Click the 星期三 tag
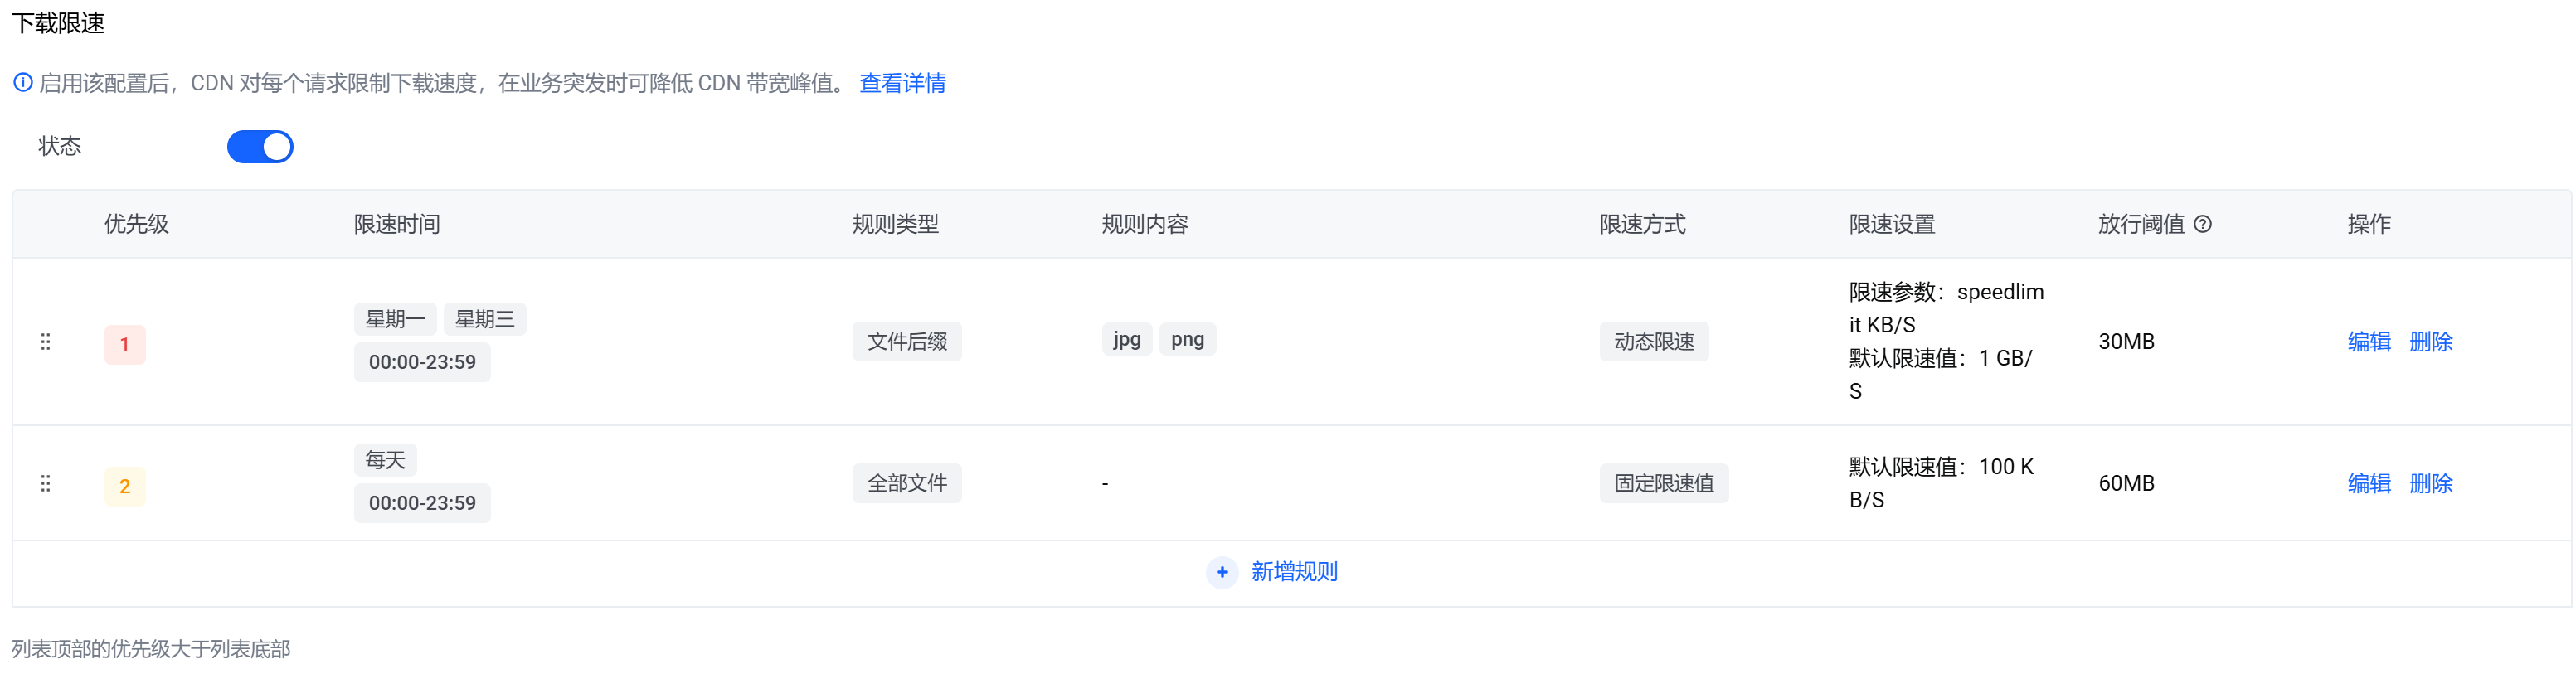 [x=485, y=319]
